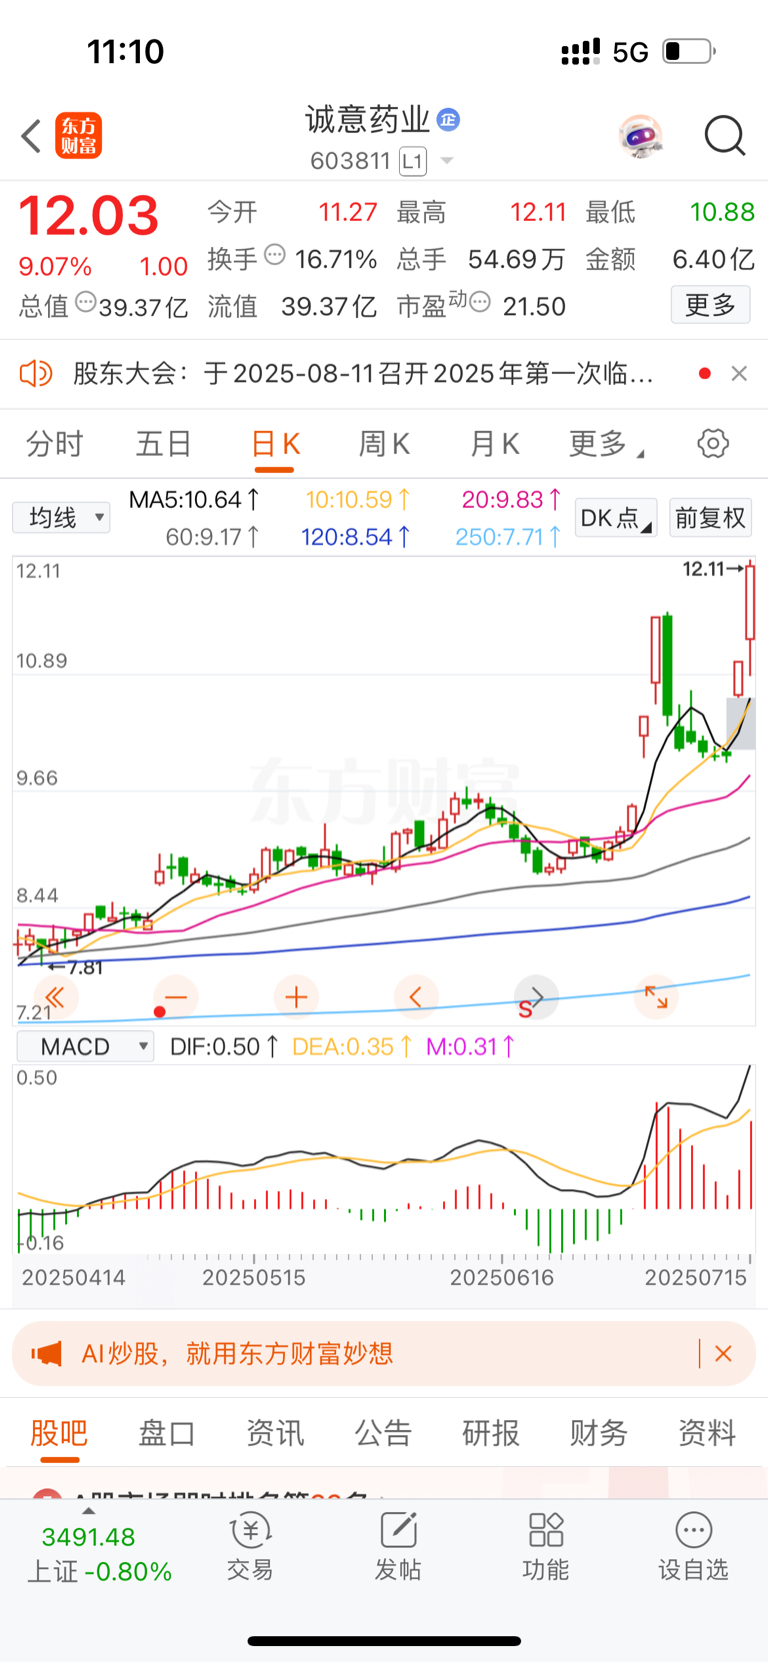Jump to earliest candles double-arrow

[x=55, y=997]
